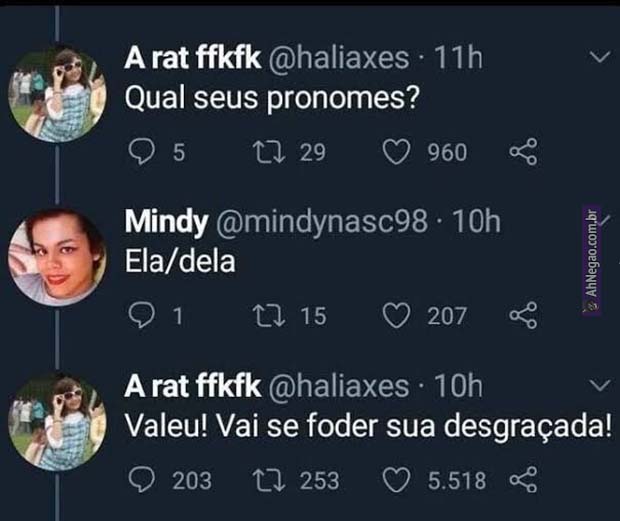The width and height of the screenshot is (620, 521).
Task: Open options chevron on last tweet
Action: pos(599,386)
